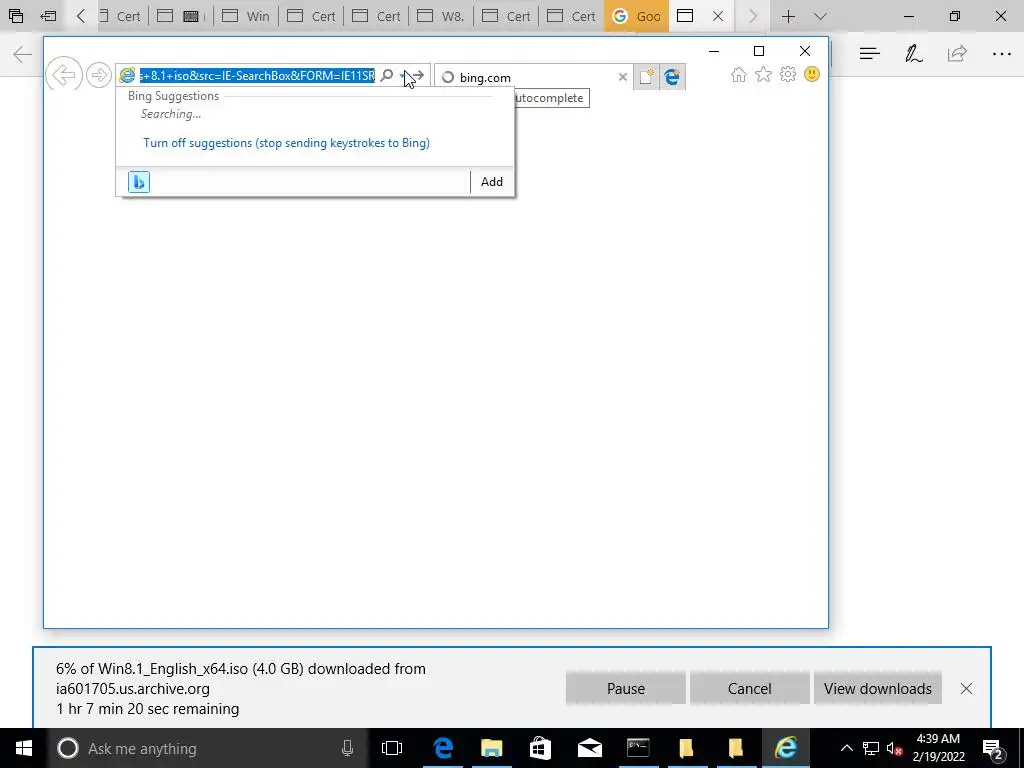Screen dimensions: 1024x768
Task: Click Edge's back arrow behind IE window
Action: point(22,54)
